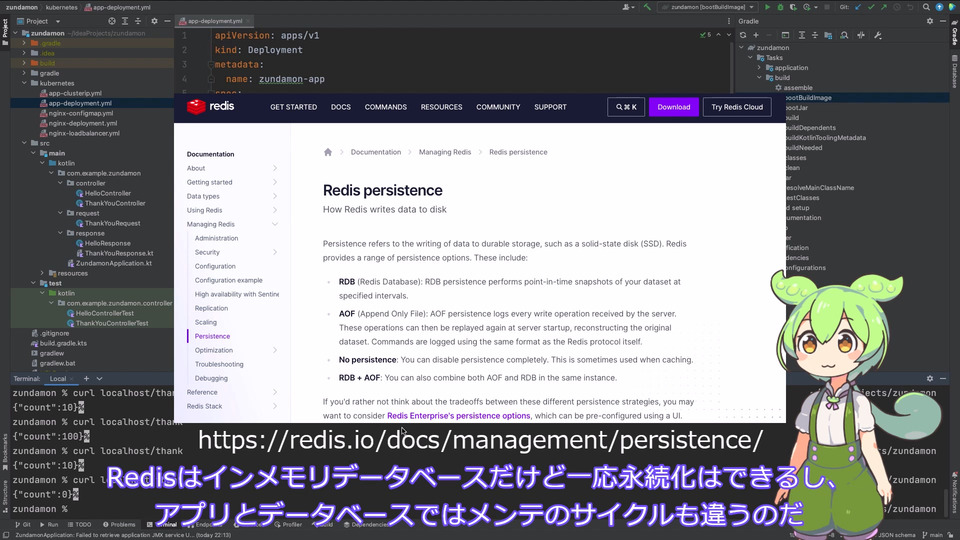Open the GET STARTED menu on Redis site
The image size is (960, 540).
click(293, 107)
